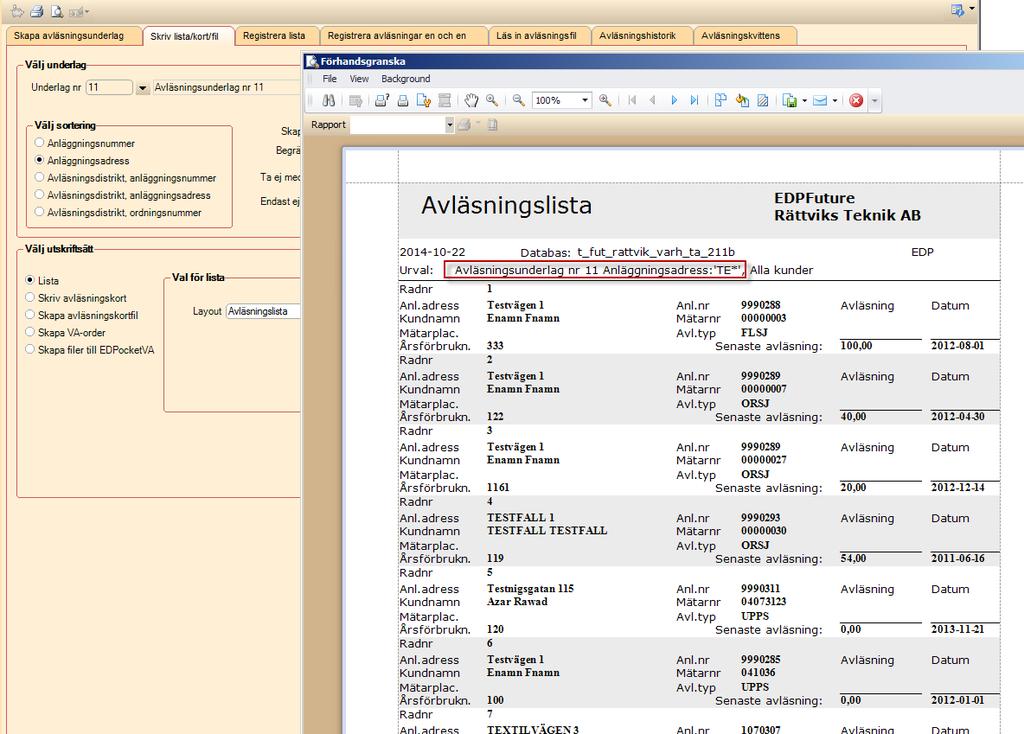Click the header and footer icon
This screenshot has height=734, width=1024.
[x=445, y=101]
